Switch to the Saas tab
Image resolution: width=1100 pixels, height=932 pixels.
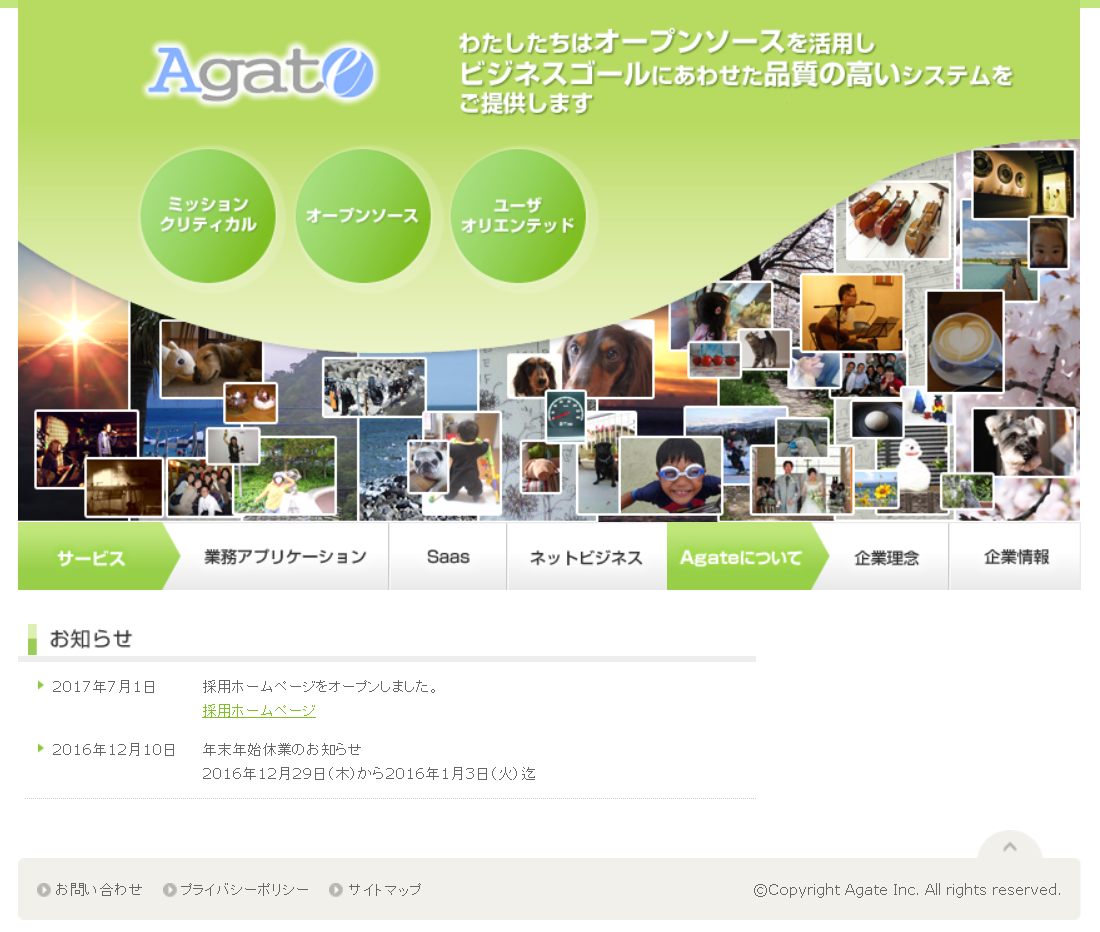click(x=447, y=557)
